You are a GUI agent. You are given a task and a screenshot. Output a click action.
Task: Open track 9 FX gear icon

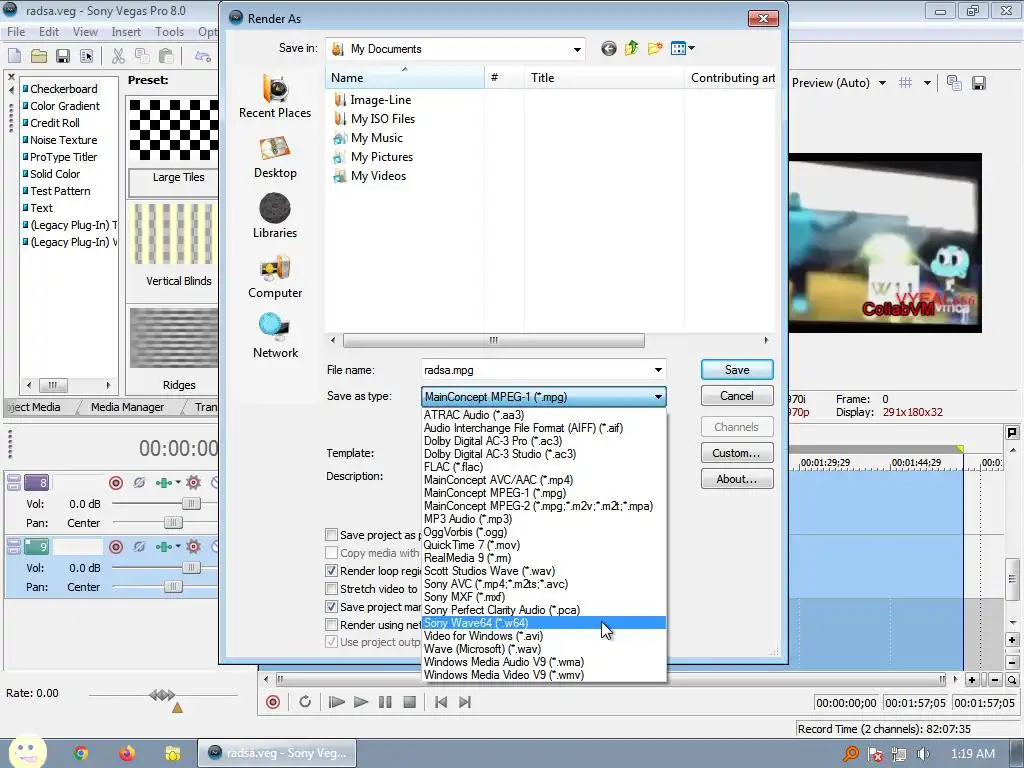193,547
